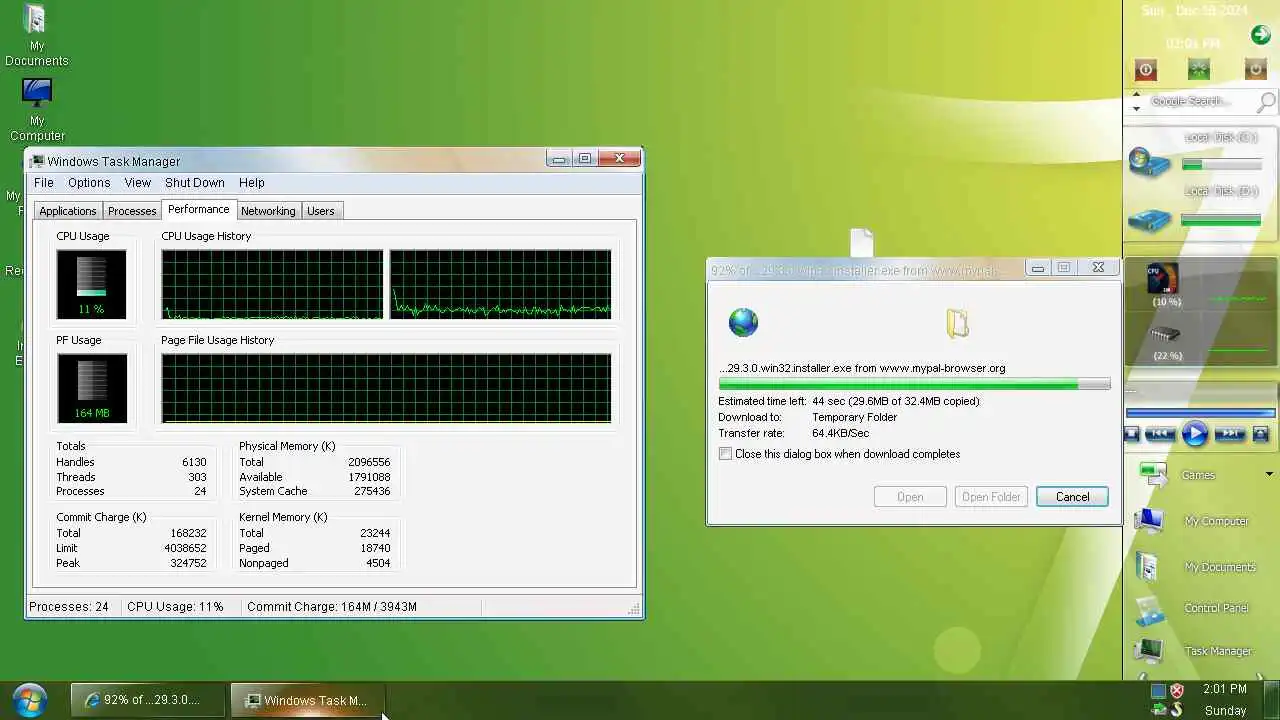Click the orange restart icon in sidebar
The image size is (1280, 720).
click(x=1255, y=69)
